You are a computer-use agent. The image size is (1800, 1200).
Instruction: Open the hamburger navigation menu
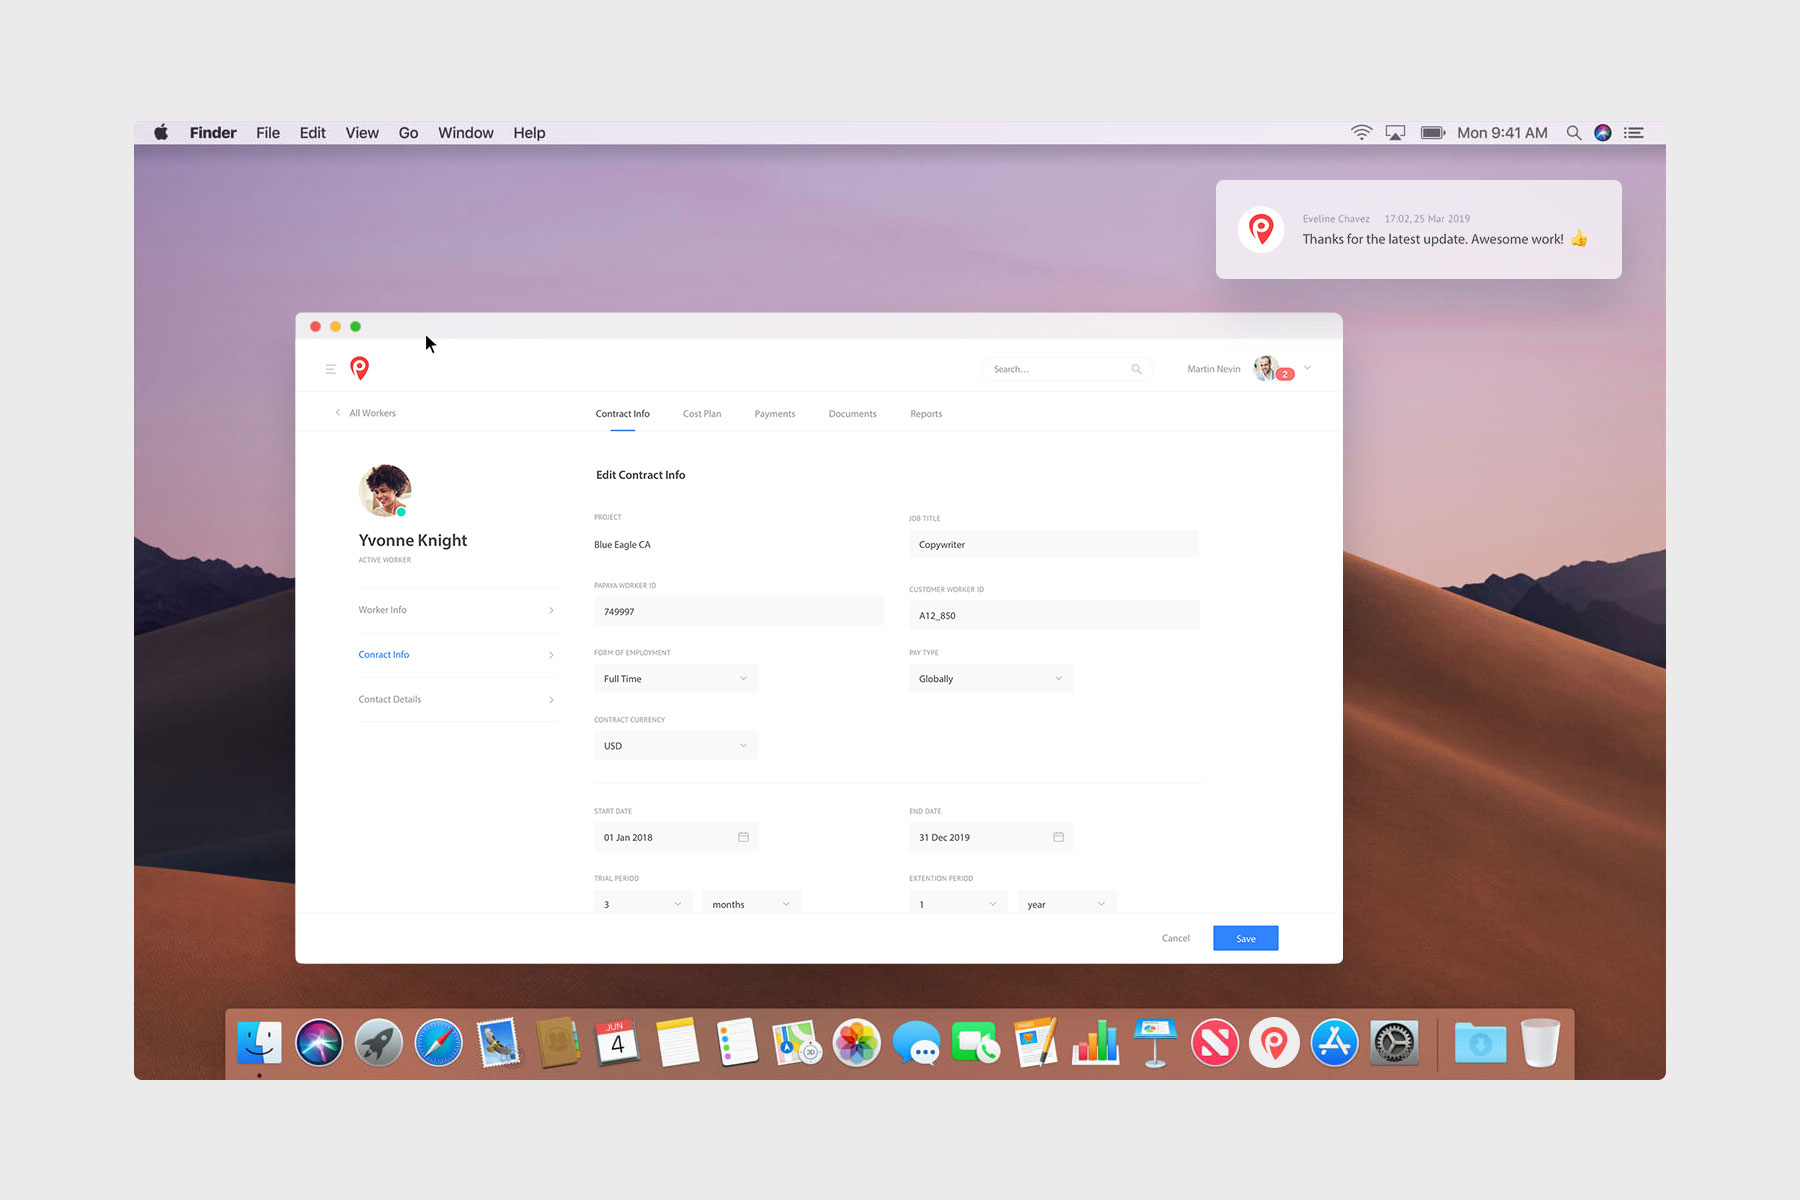(x=330, y=368)
